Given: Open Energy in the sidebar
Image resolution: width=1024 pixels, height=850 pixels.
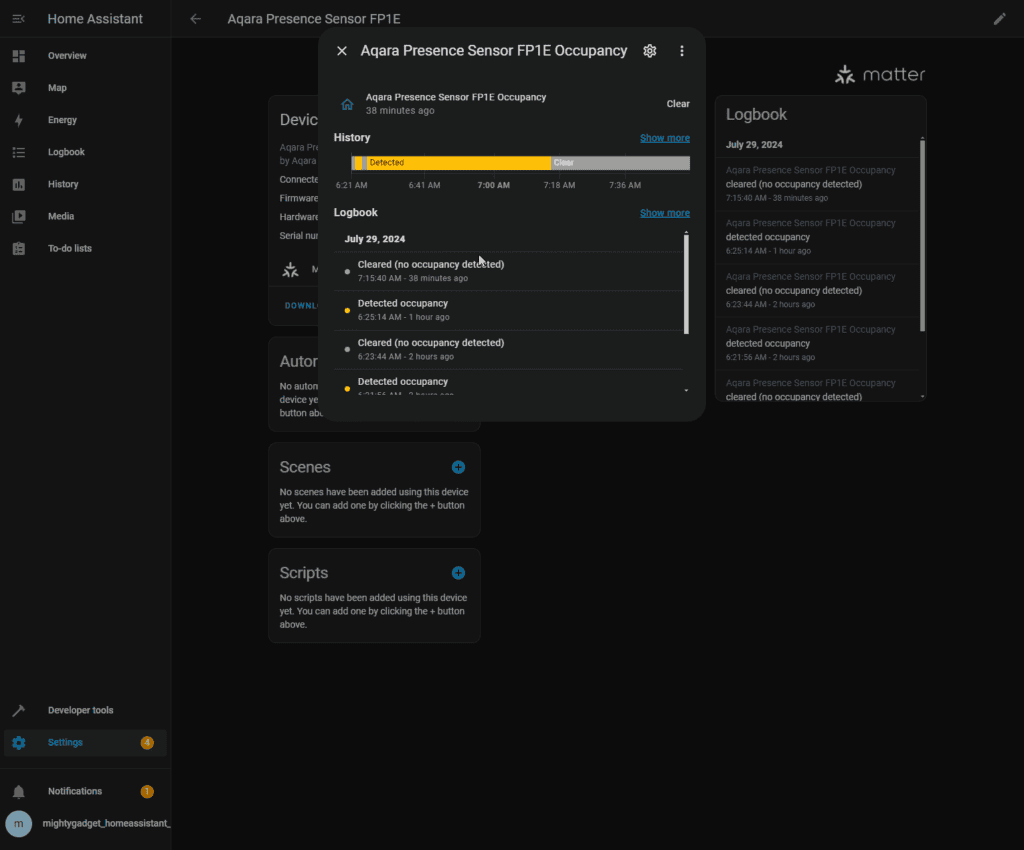Looking at the screenshot, I should pyautogui.click(x=62, y=120).
